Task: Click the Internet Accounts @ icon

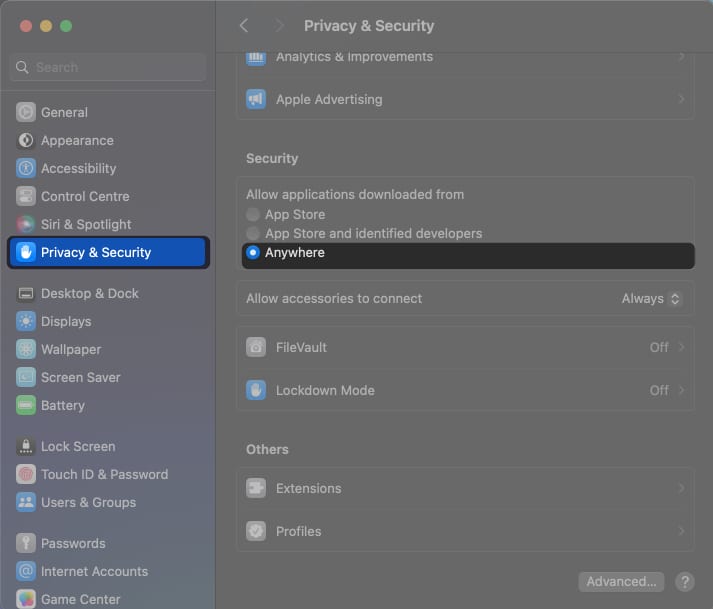Action: point(26,571)
